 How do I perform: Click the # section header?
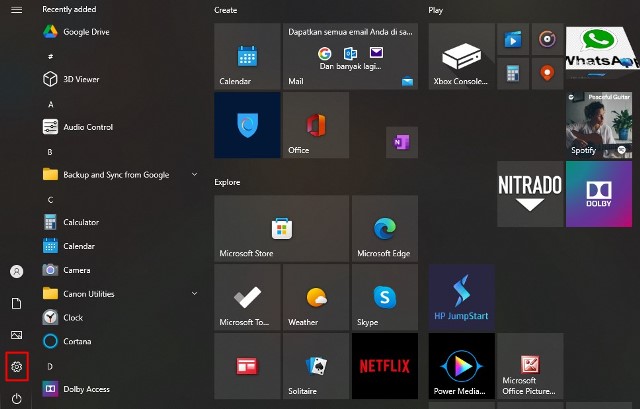click(50, 56)
